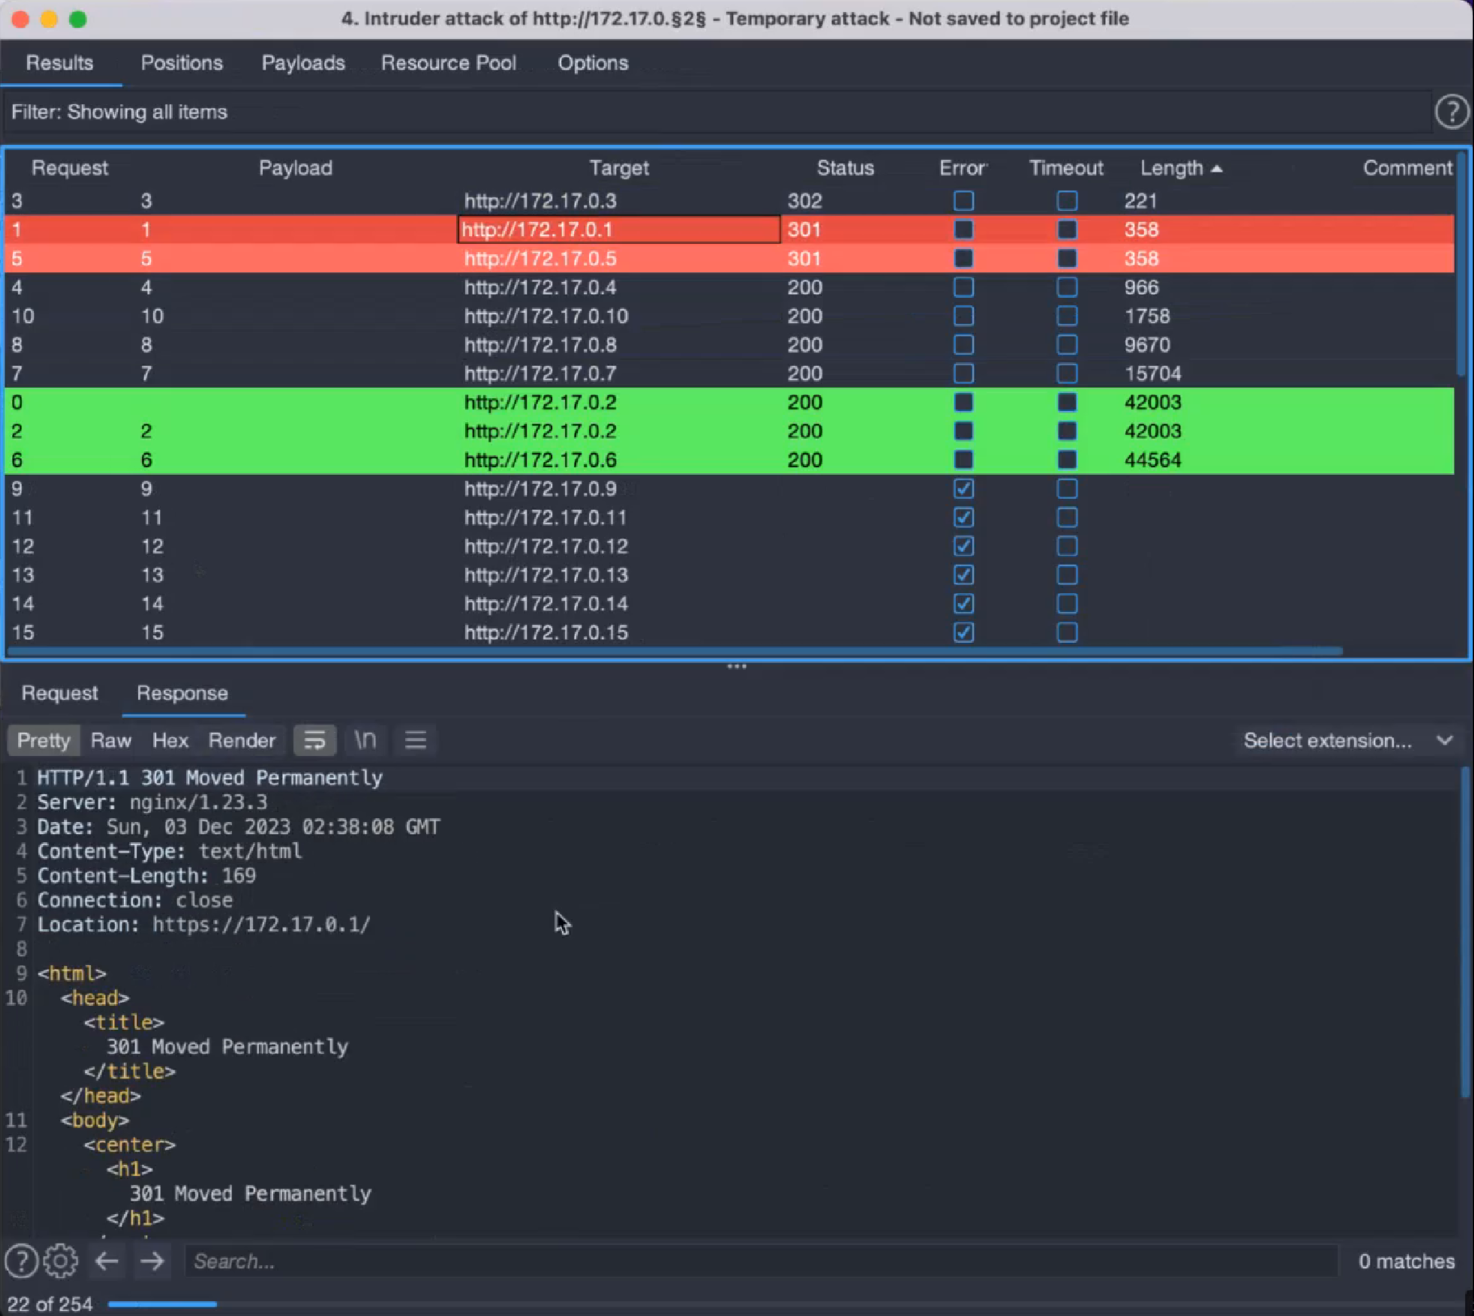Screen dimensions: 1474x1316
Task: Toggle the Error checkbox for 172.17.0.15
Action: point(964,633)
